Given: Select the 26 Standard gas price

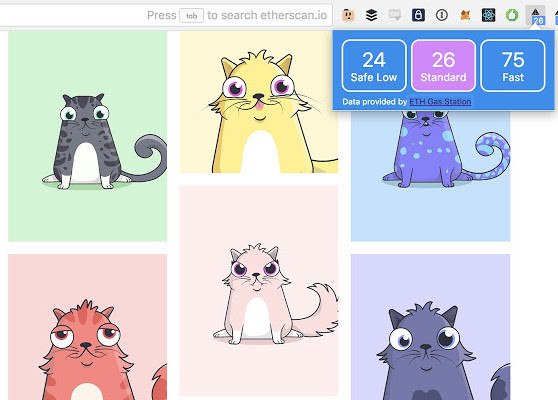Looking at the screenshot, I should point(443,66).
